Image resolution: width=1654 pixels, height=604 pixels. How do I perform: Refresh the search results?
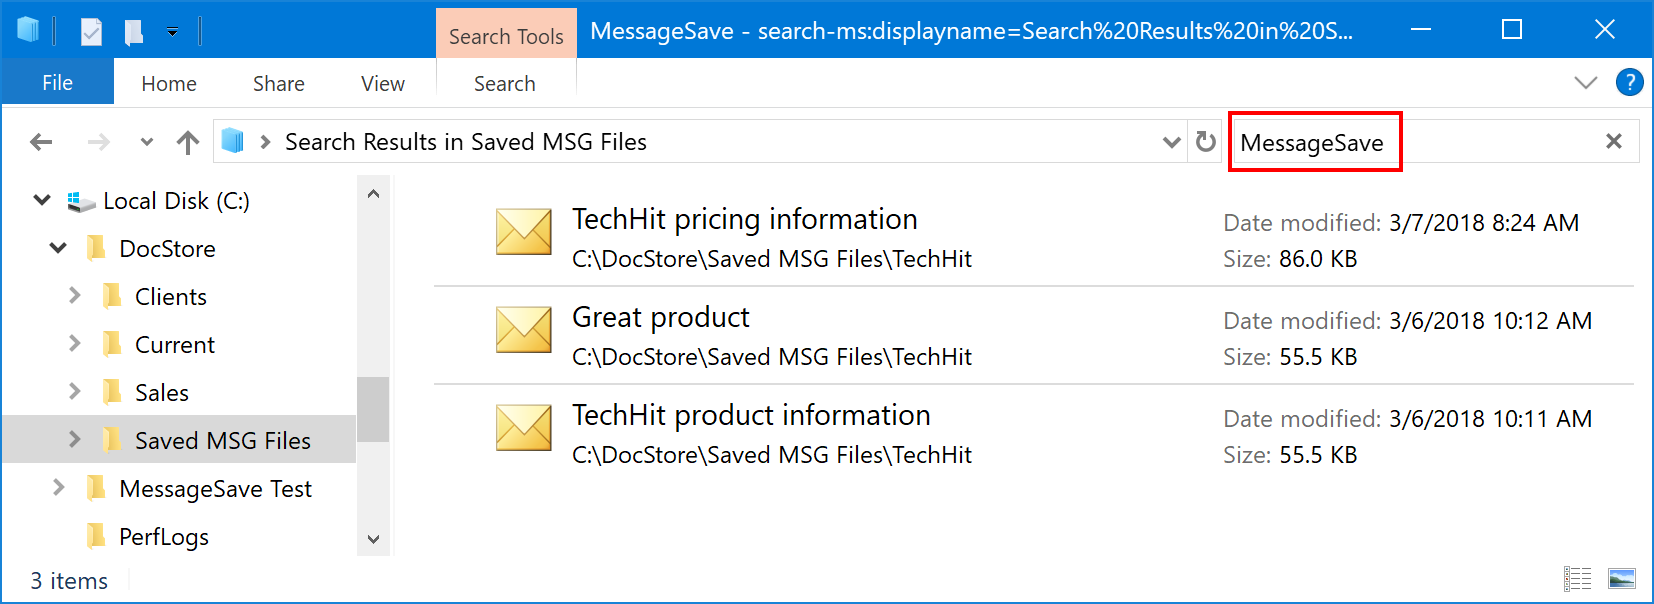(x=1206, y=142)
